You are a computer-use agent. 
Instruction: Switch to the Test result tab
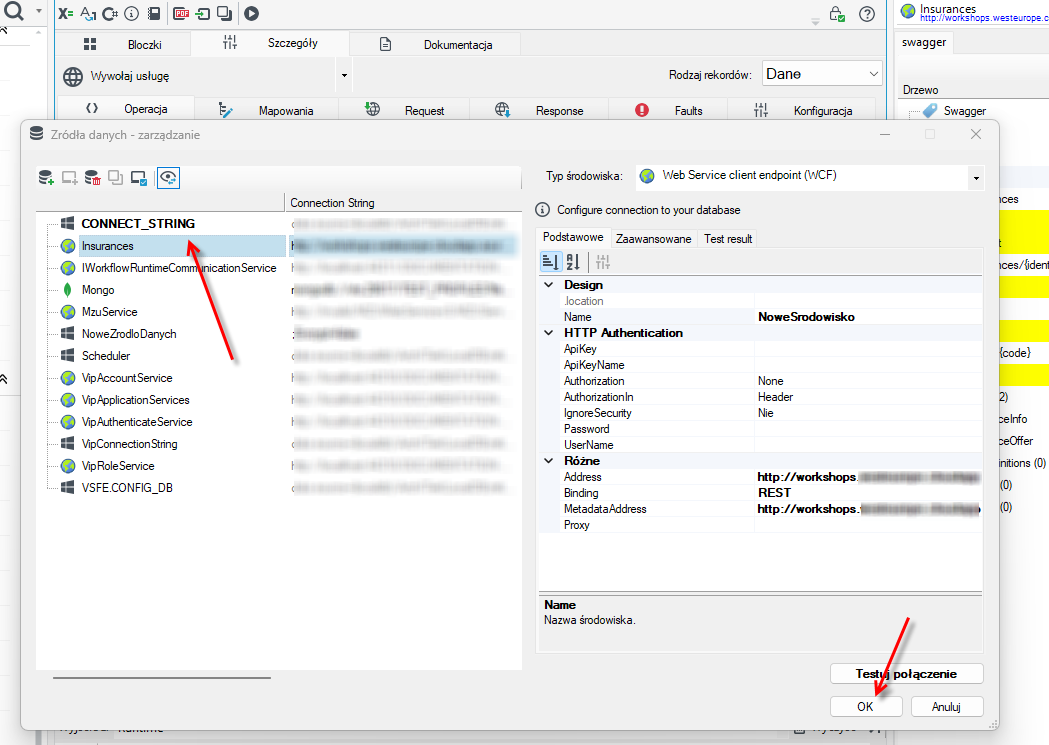[728, 239]
